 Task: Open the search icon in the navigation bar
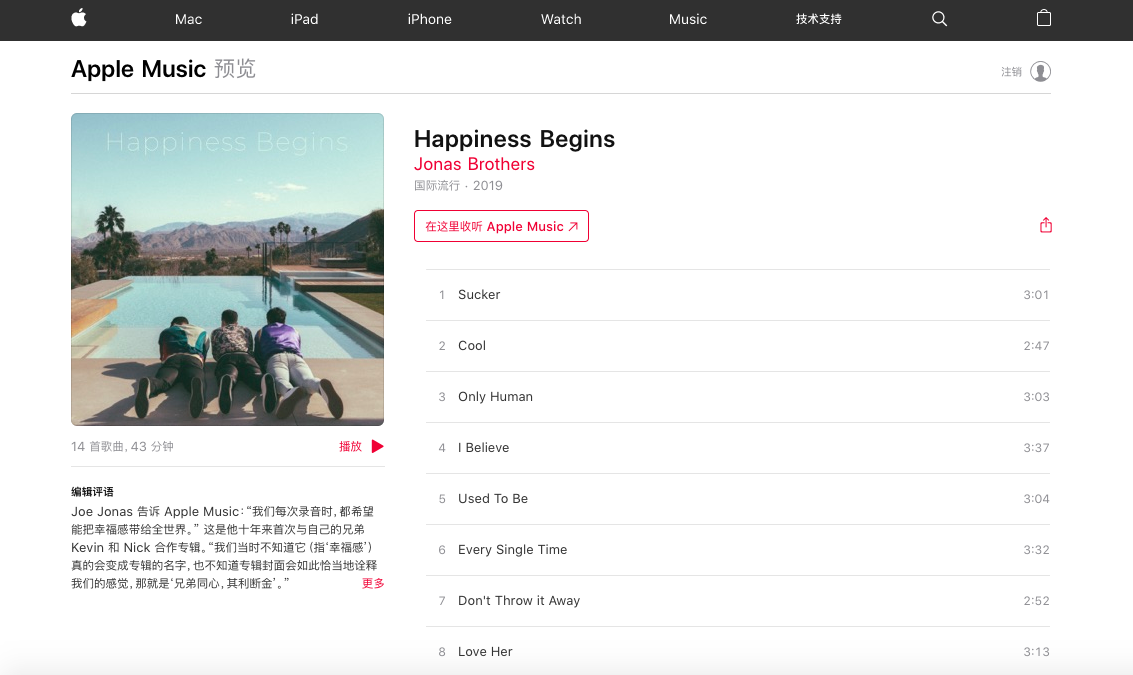coord(938,18)
